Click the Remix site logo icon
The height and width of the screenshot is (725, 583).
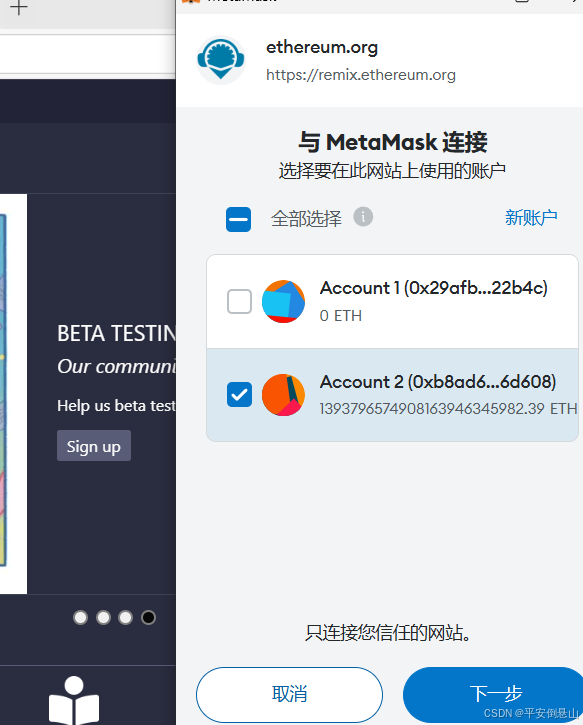[221, 60]
